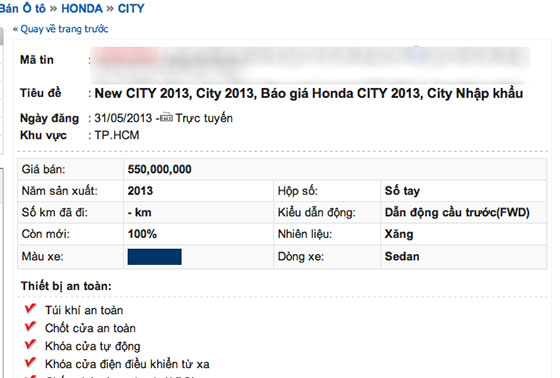Click the Sedan body type value

[402, 257]
